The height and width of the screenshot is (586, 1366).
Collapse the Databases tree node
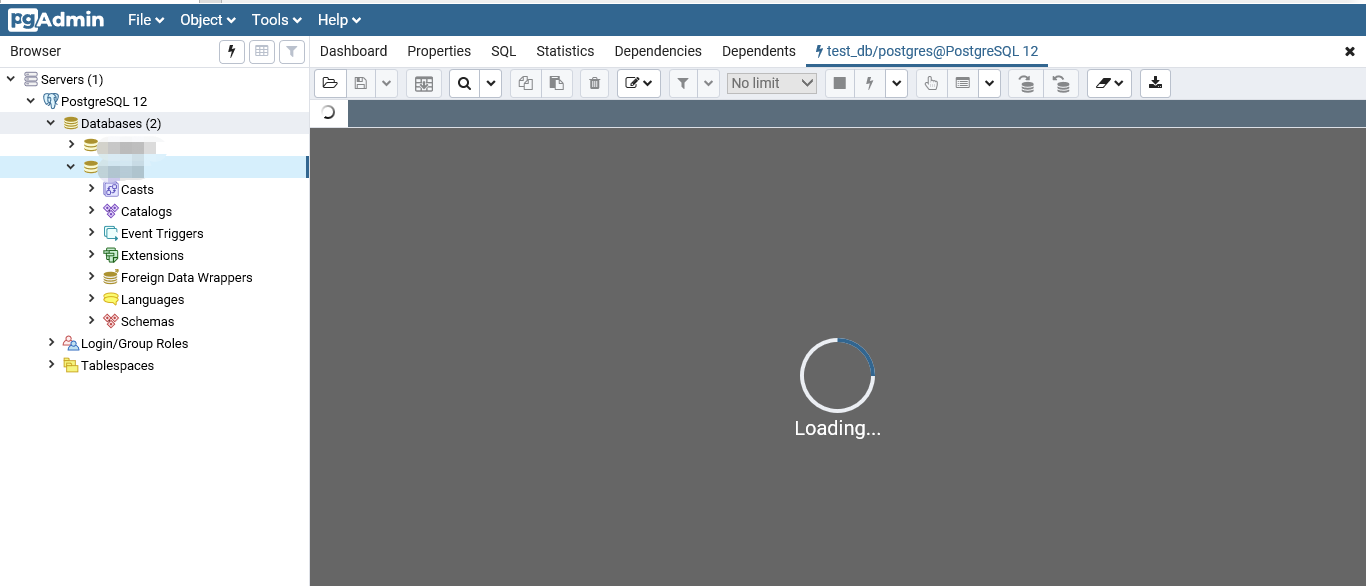(50, 123)
